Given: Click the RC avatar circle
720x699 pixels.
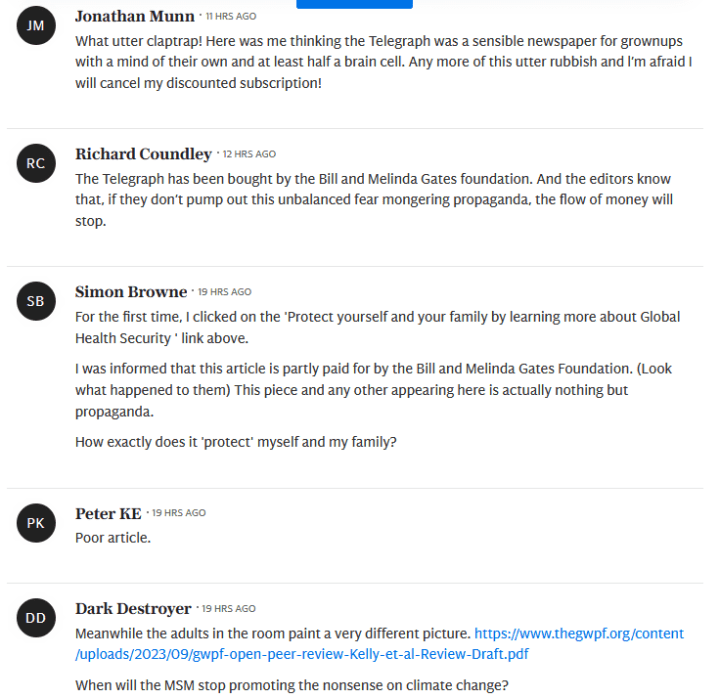Looking at the screenshot, I should tap(36, 163).
